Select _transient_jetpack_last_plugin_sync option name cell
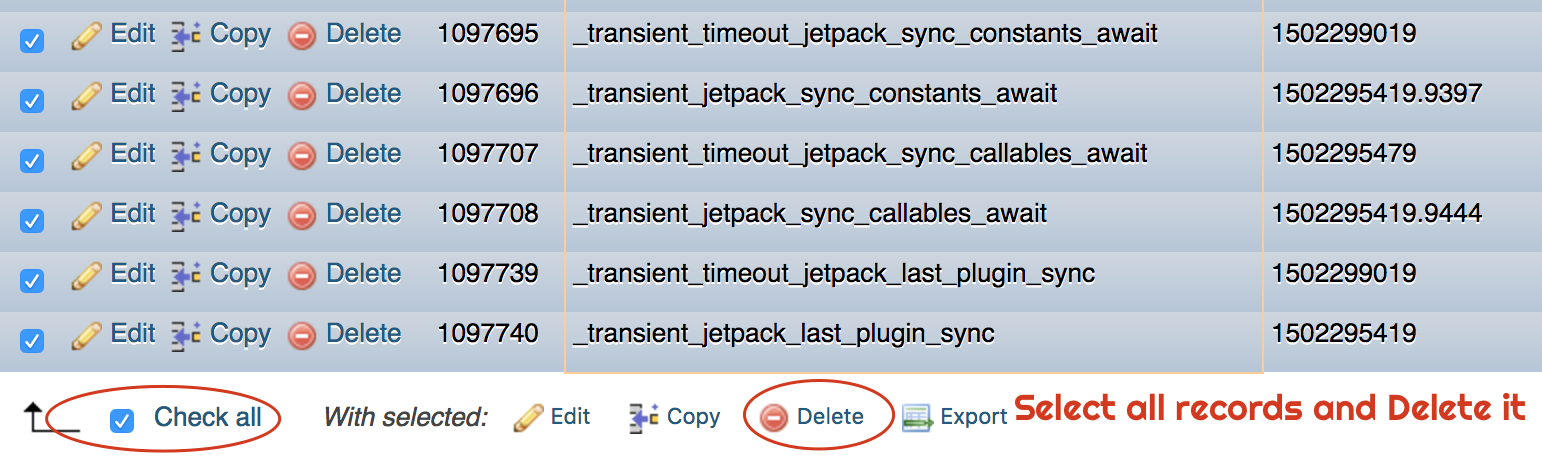The height and width of the screenshot is (458, 1542). pyautogui.click(x=914, y=334)
